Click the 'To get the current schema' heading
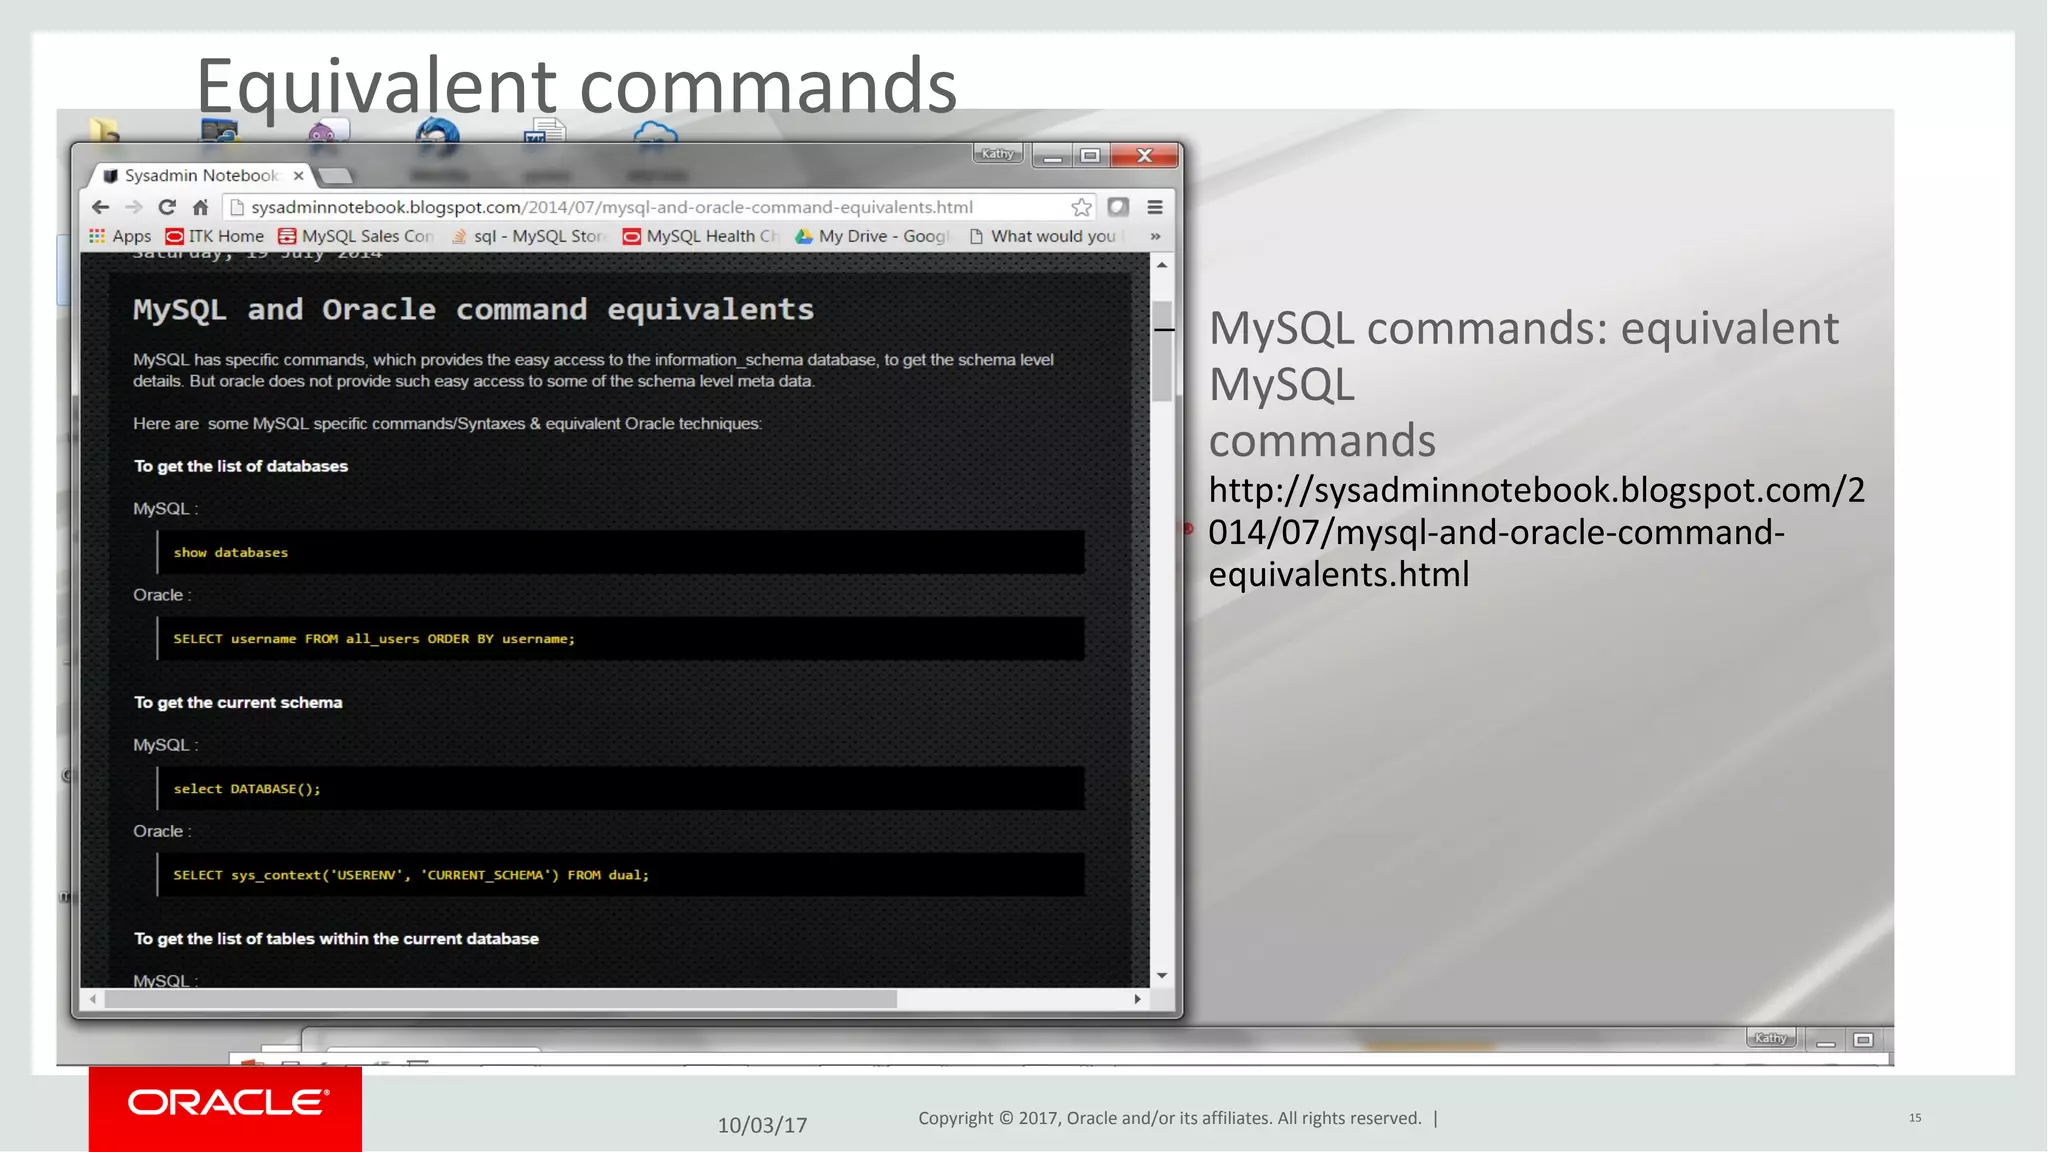 238,702
